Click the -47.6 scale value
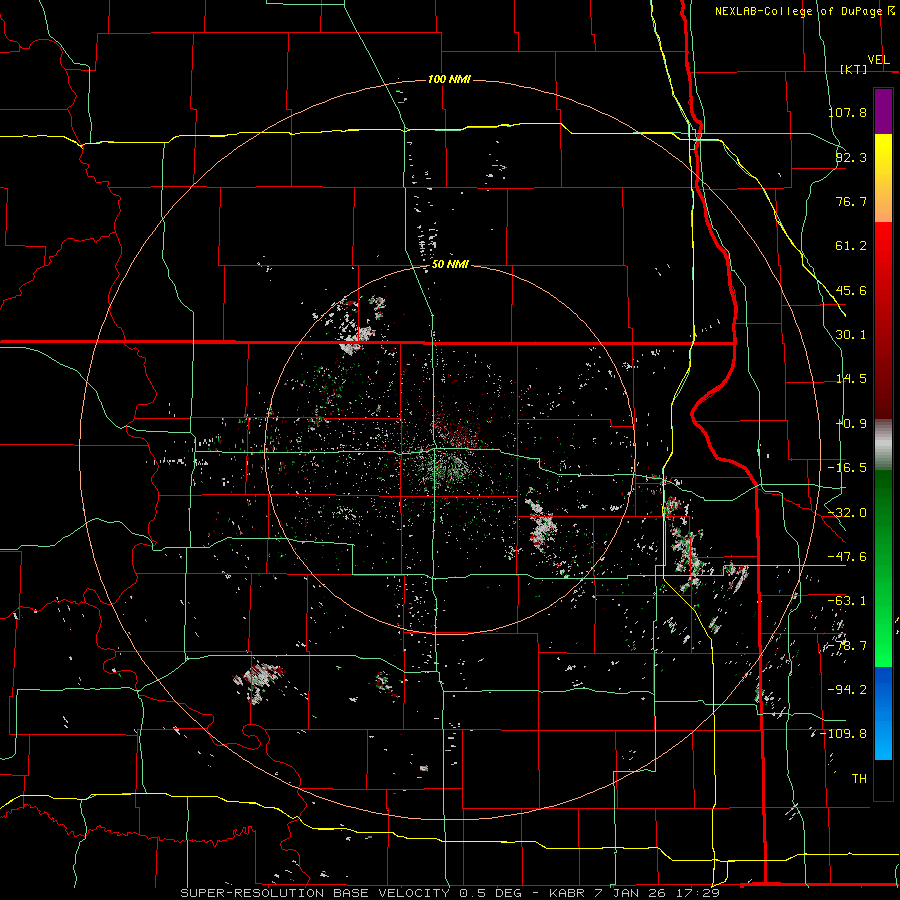The width and height of the screenshot is (900, 900). pyautogui.click(x=847, y=557)
